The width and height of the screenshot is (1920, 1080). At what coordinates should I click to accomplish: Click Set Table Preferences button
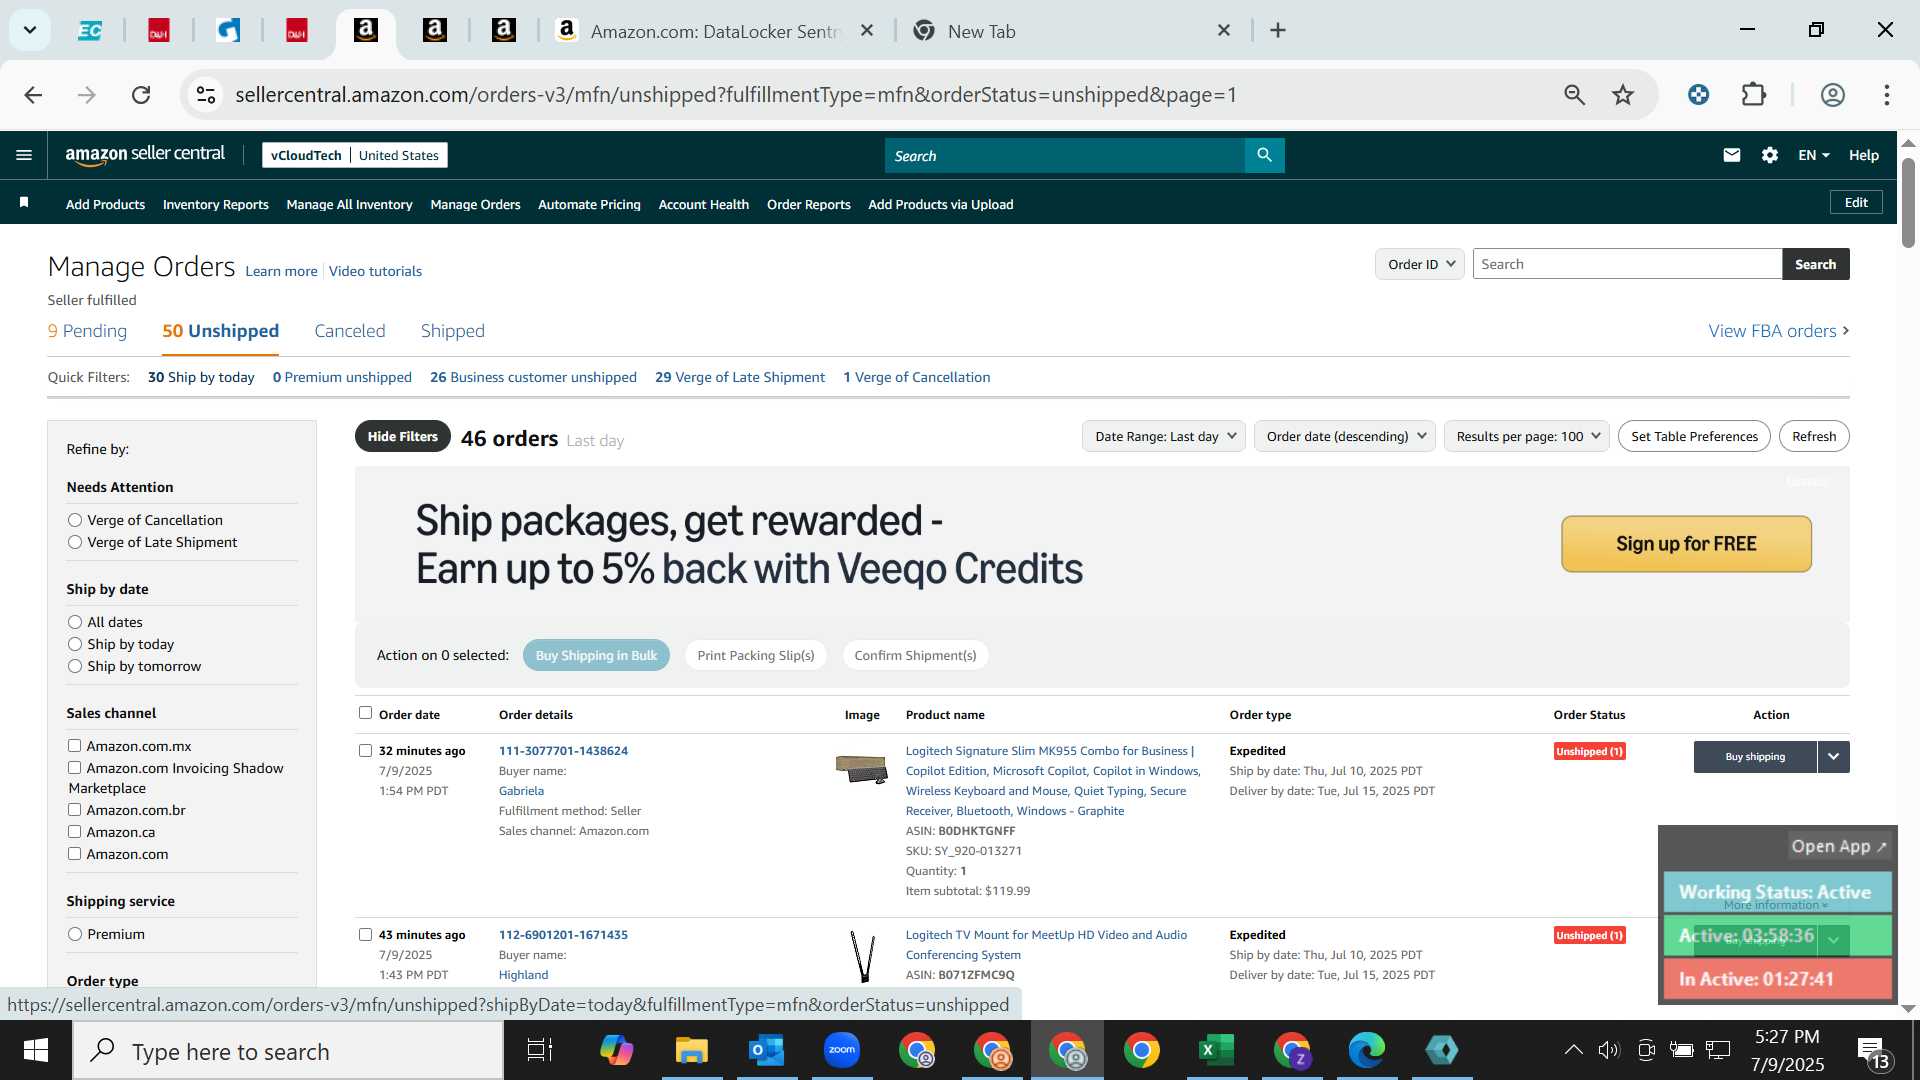[x=1694, y=436]
